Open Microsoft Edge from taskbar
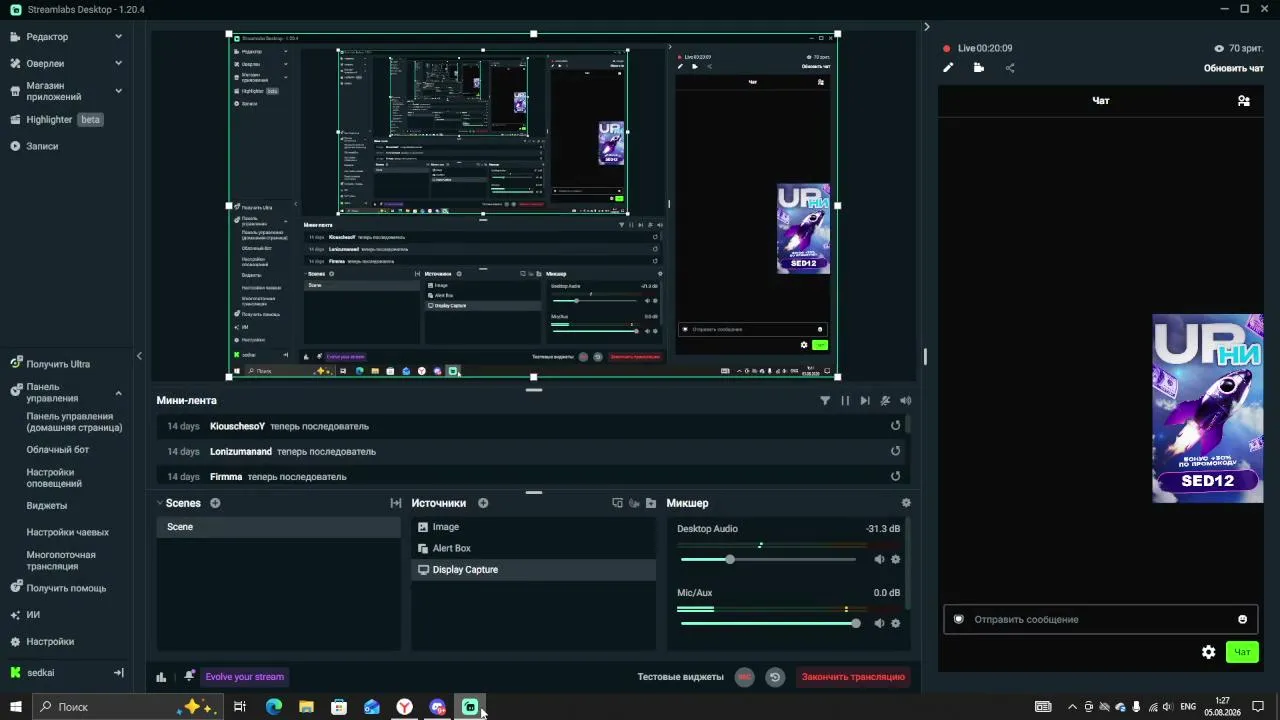Screen dimensions: 1280x720 click(x=273, y=707)
